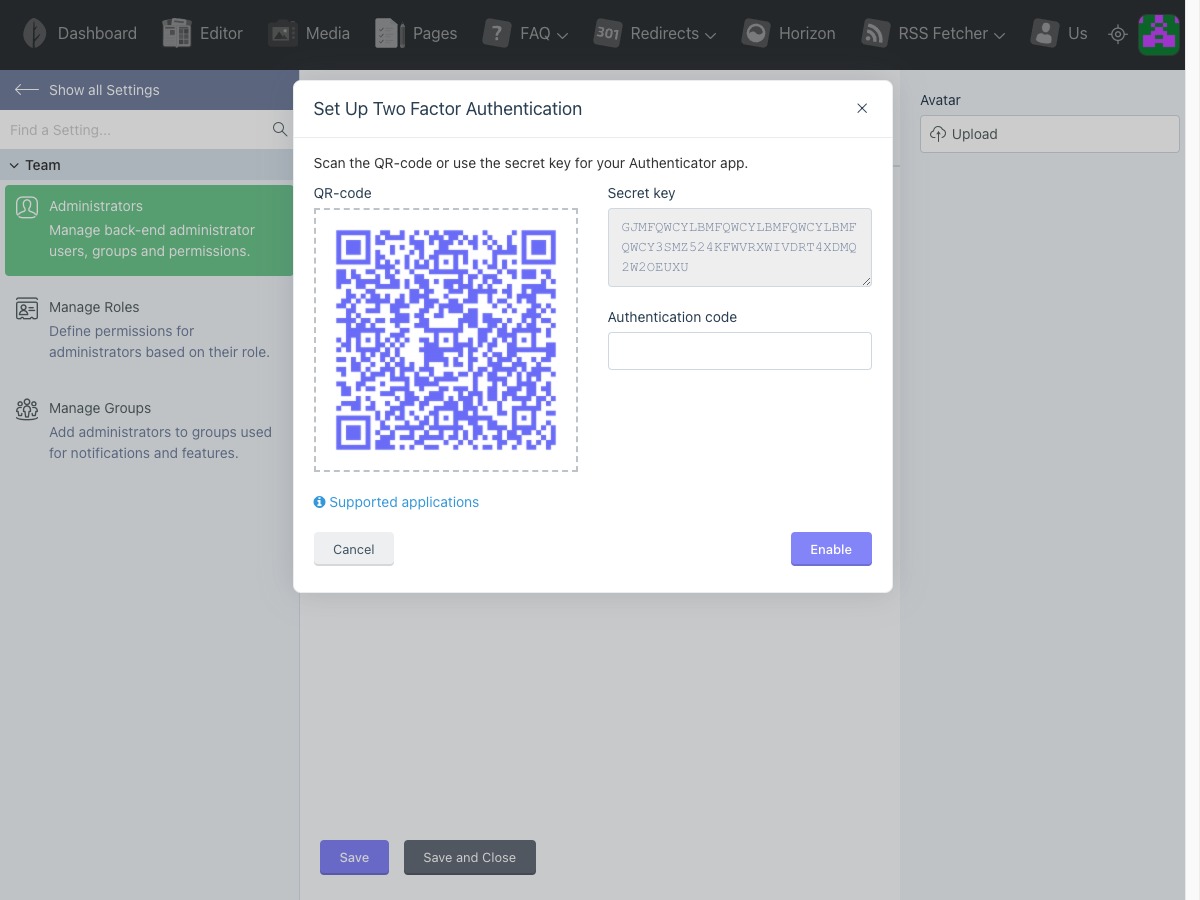1200x900 pixels.
Task: Open the Media camera icon
Action: pyautogui.click(x=283, y=33)
